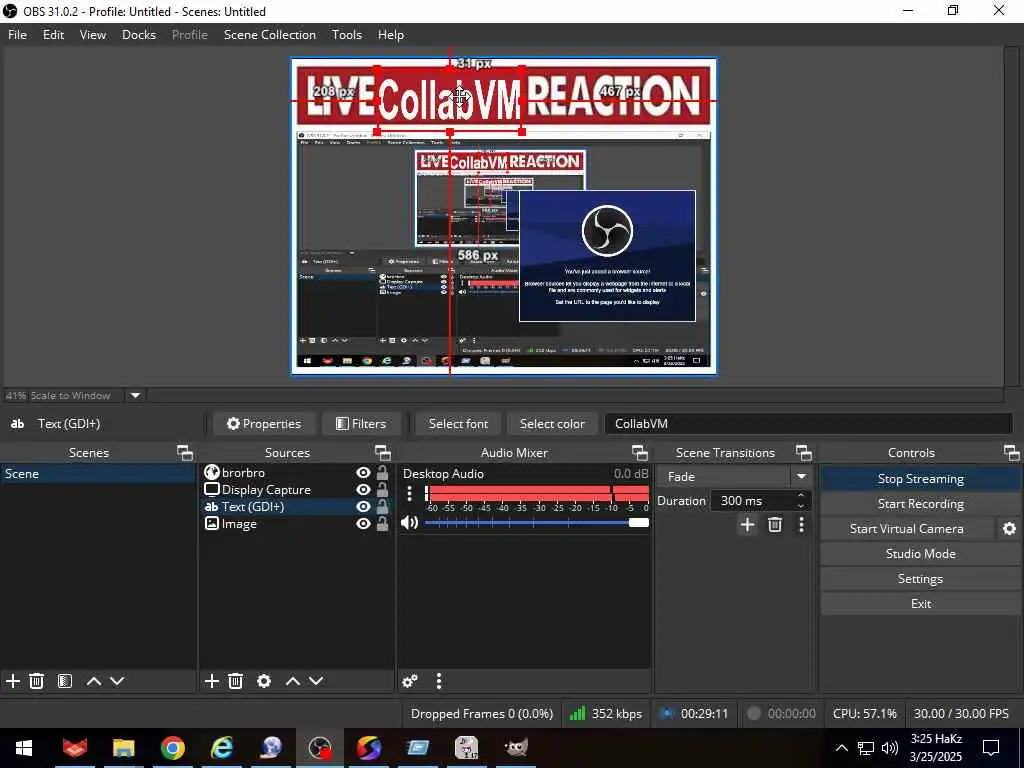Move scene up arrow
Viewport: 1024px width, 768px height.
[x=93, y=681]
